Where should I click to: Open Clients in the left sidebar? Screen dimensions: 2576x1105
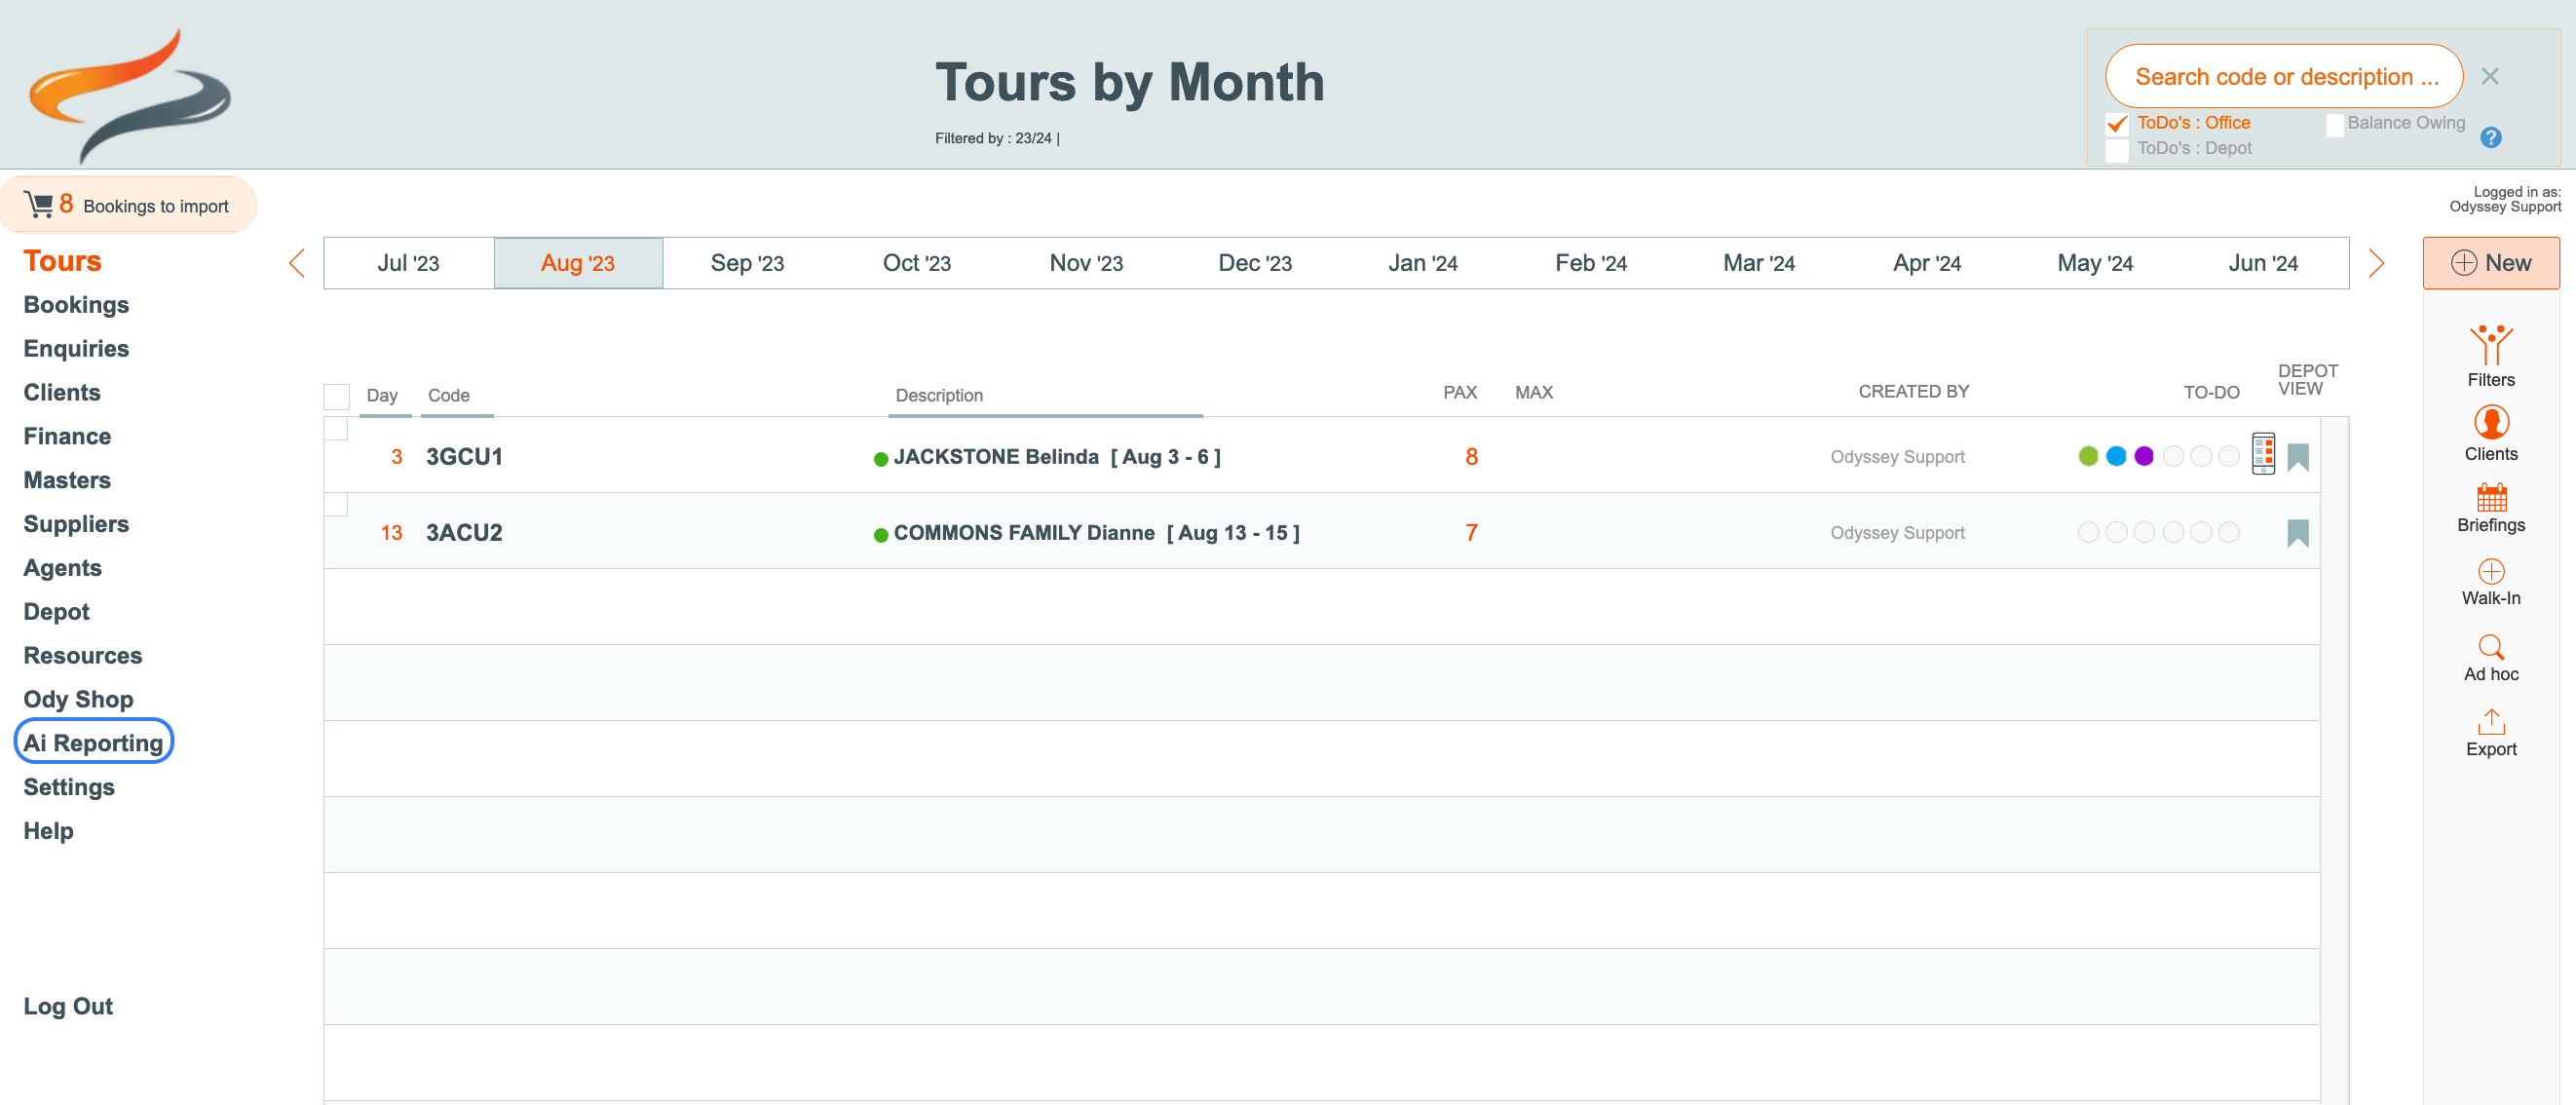coord(62,393)
